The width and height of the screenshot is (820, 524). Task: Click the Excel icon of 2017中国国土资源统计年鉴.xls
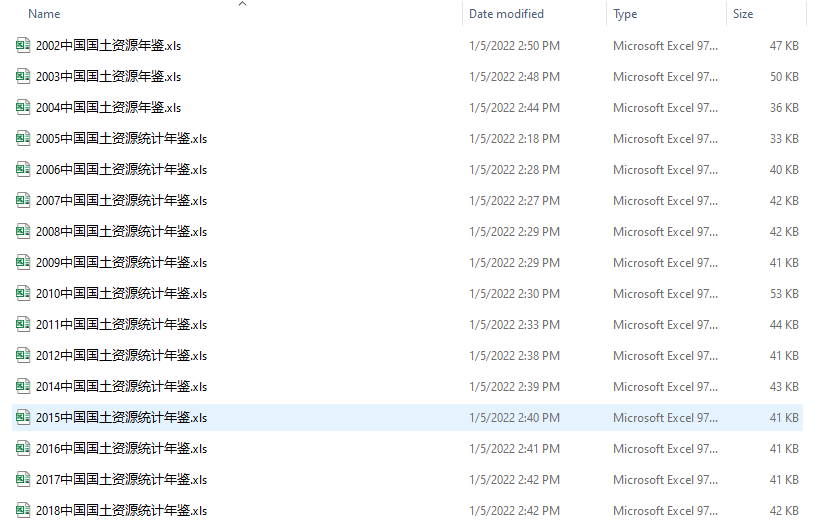pyautogui.click(x=22, y=479)
